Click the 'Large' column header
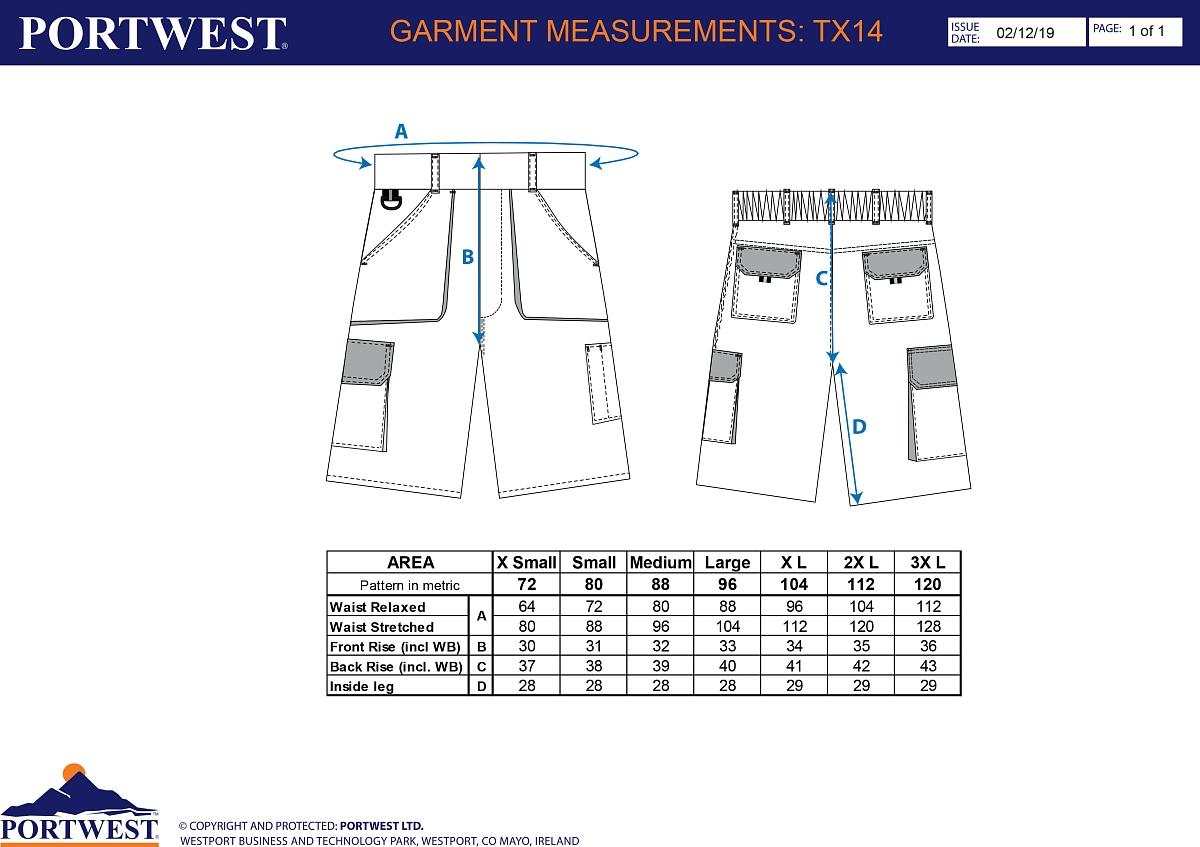The height and width of the screenshot is (847, 1200). tap(727, 563)
